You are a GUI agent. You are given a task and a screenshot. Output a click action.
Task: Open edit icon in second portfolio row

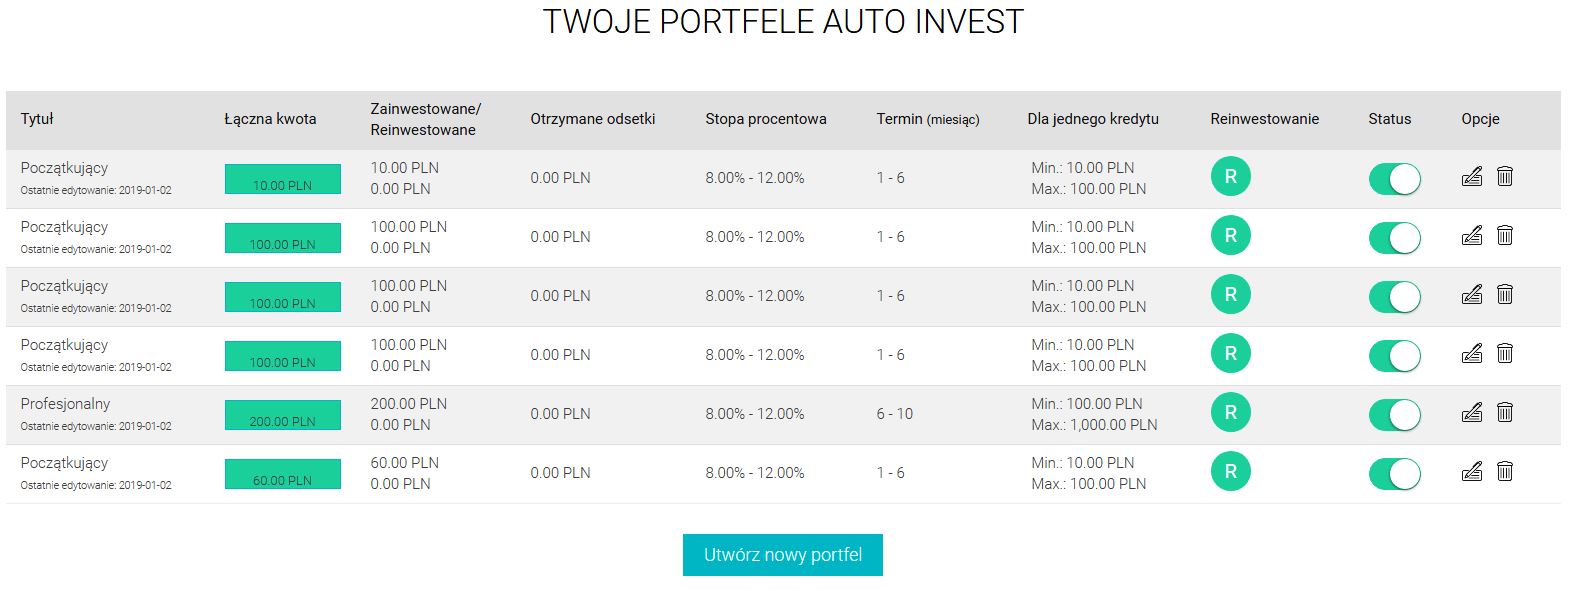pyautogui.click(x=1471, y=236)
